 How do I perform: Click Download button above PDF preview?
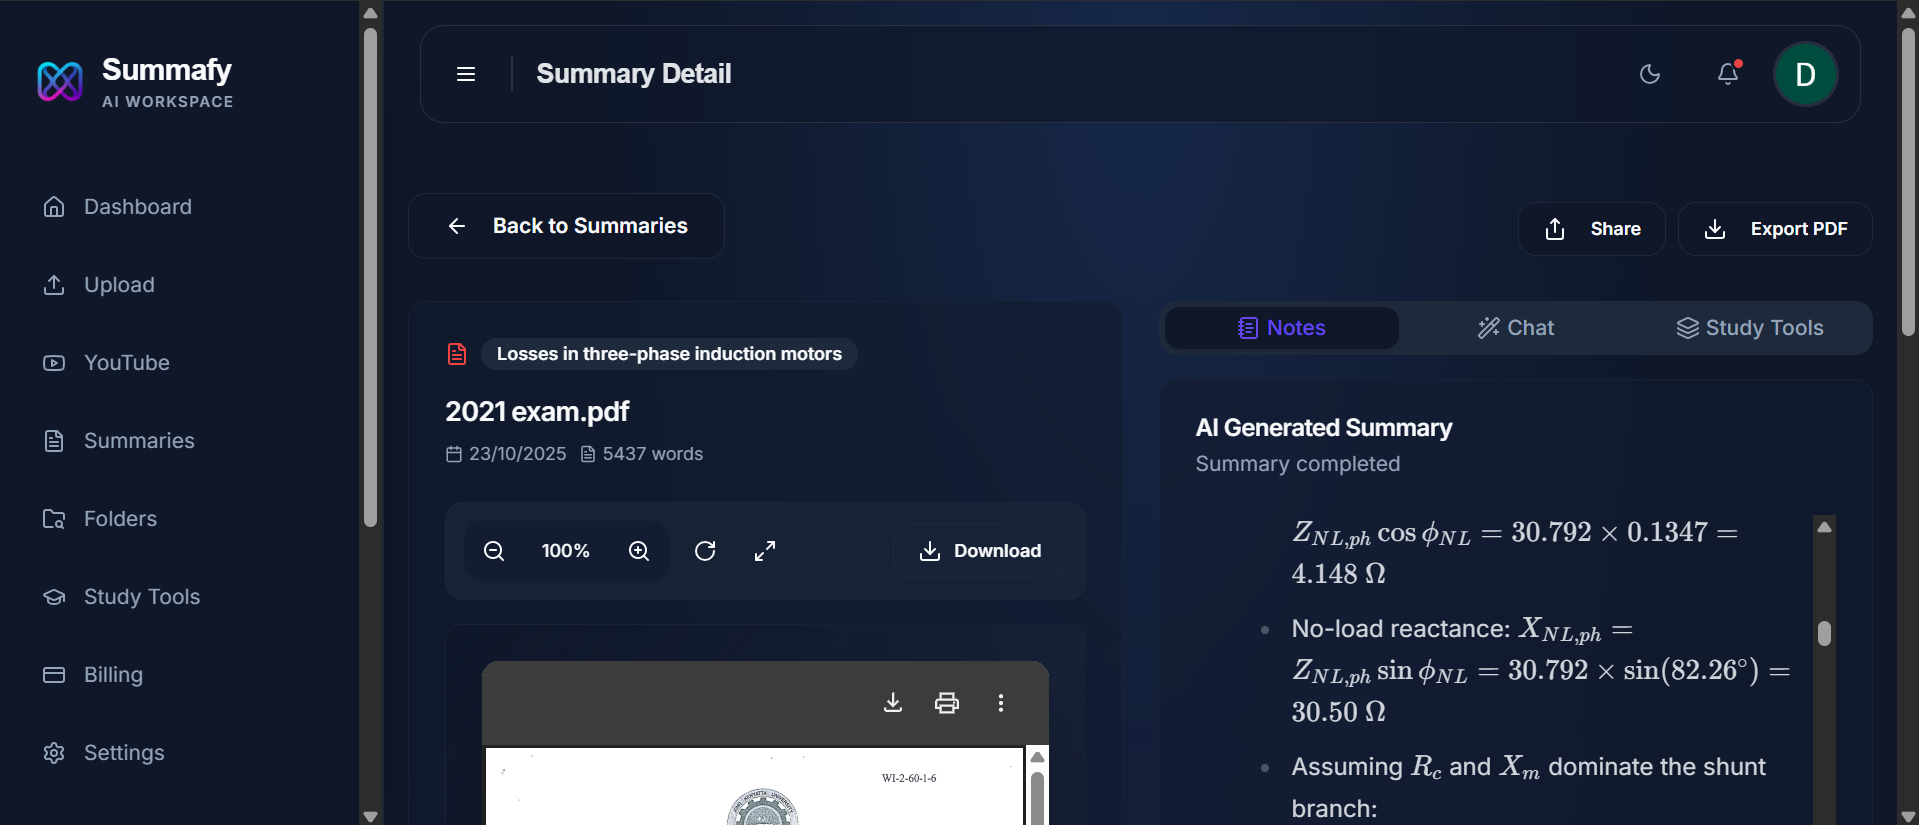[x=980, y=551]
